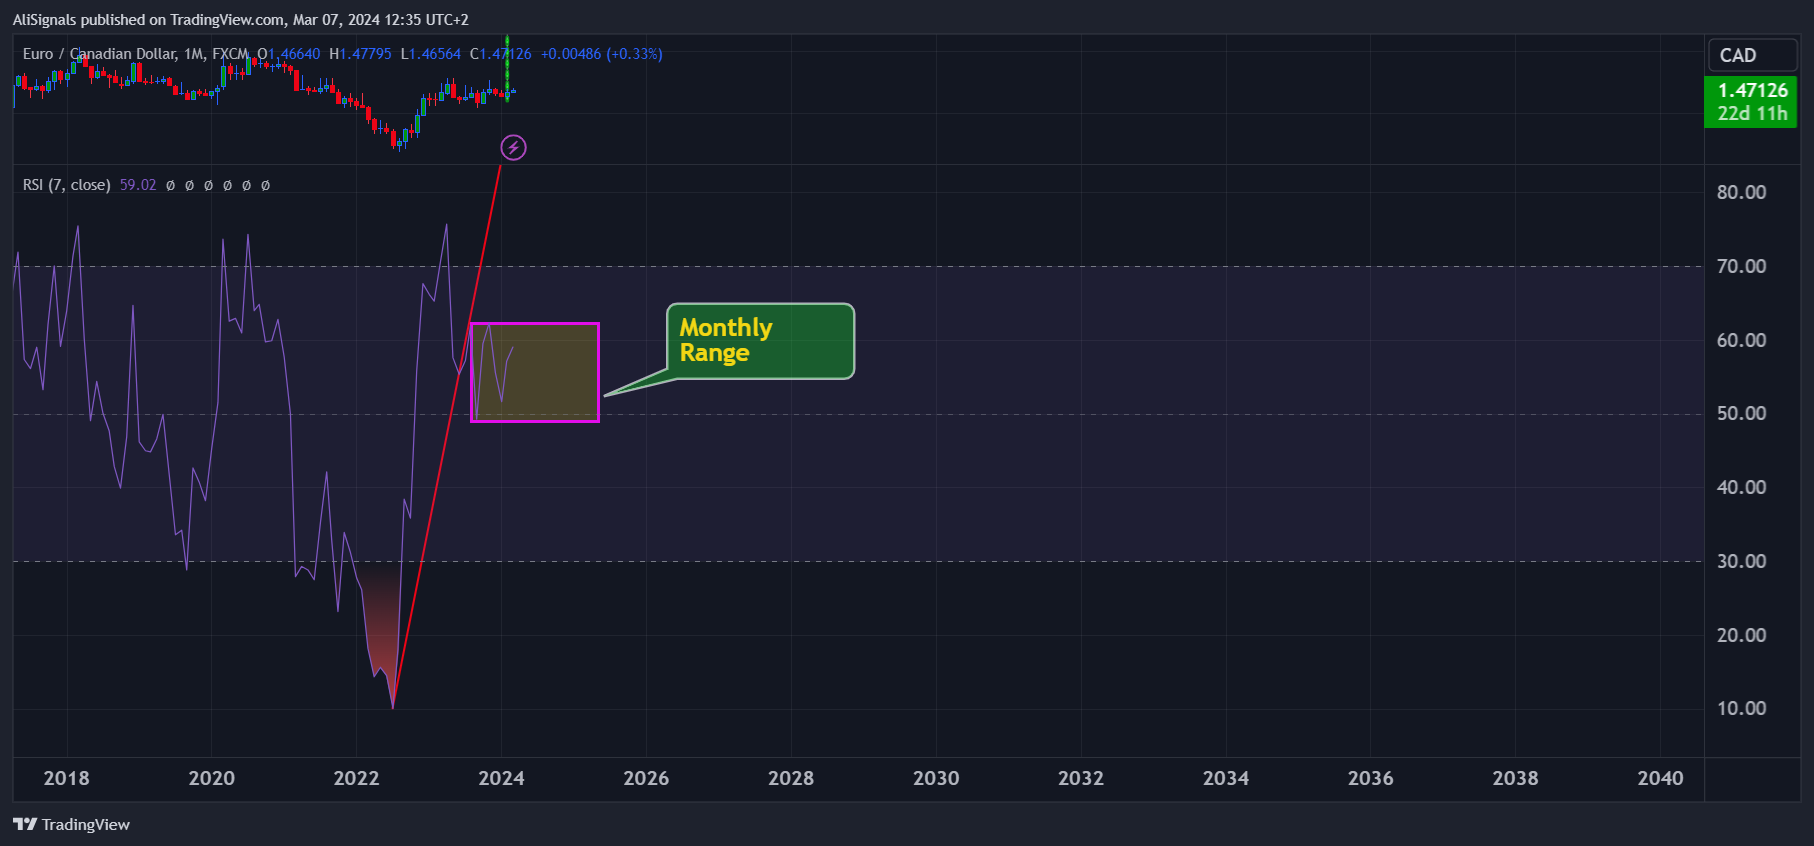Click the 2030 time axis label
The width and height of the screenshot is (1814, 846).
tap(936, 778)
